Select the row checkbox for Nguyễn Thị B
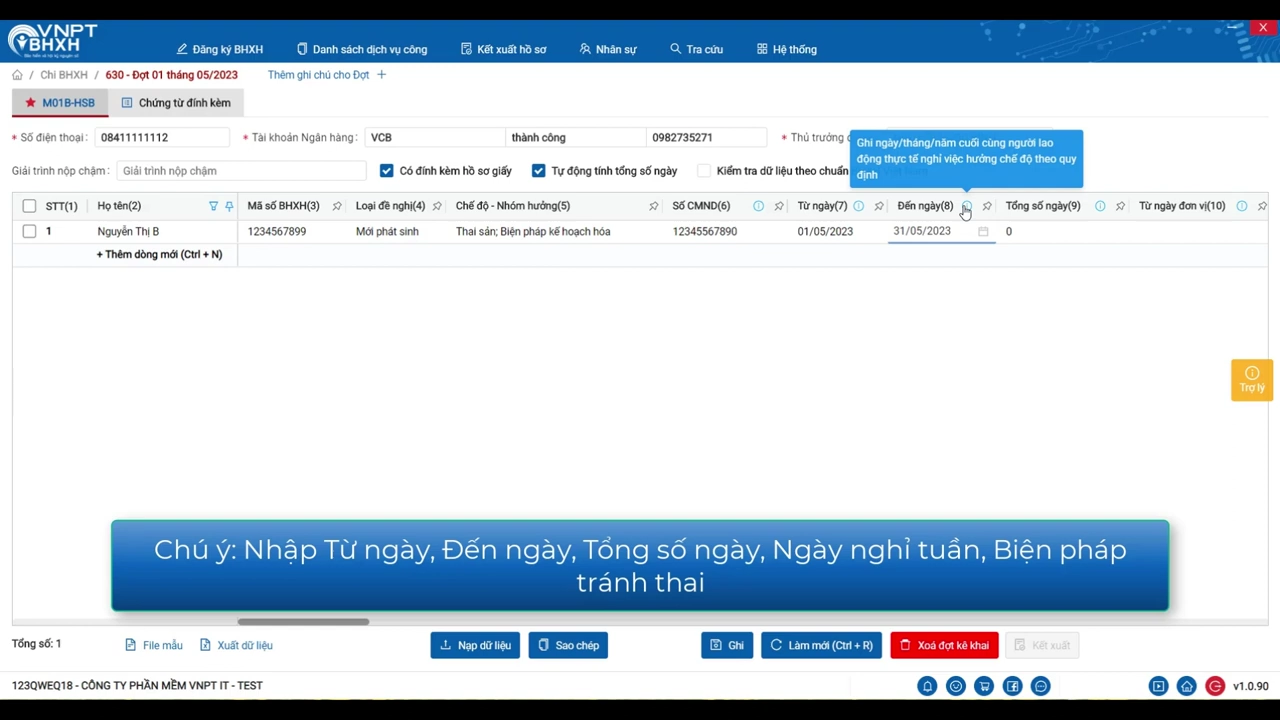This screenshot has width=1280, height=720. (29, 232)
